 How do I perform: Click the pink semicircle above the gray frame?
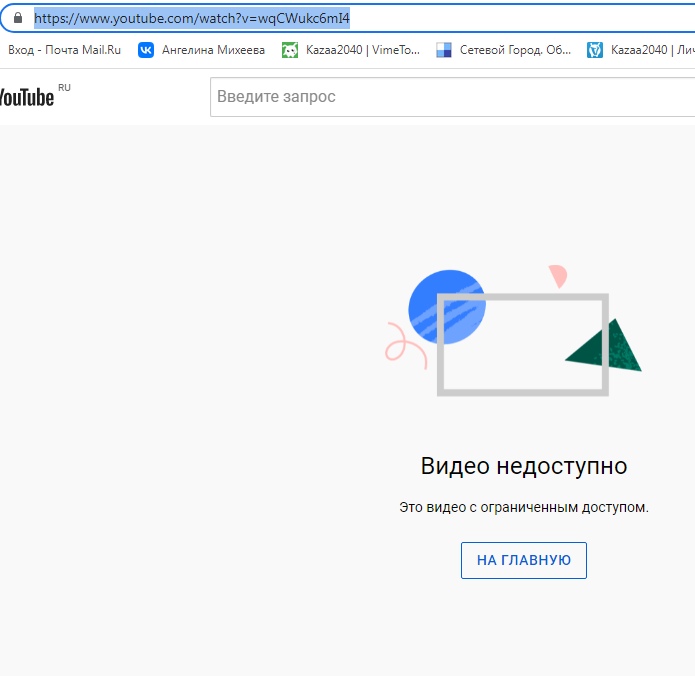(557, 276)
